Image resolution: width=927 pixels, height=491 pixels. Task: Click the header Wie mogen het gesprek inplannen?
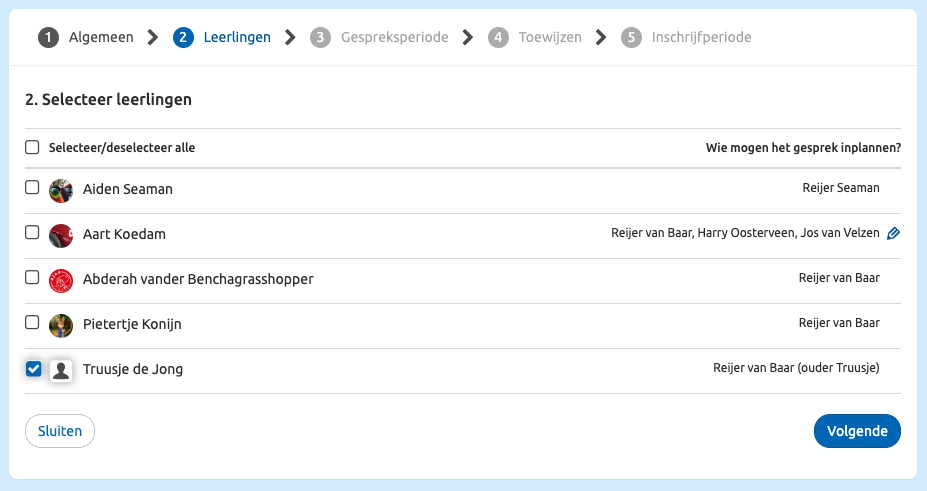(x=803, y=148)
